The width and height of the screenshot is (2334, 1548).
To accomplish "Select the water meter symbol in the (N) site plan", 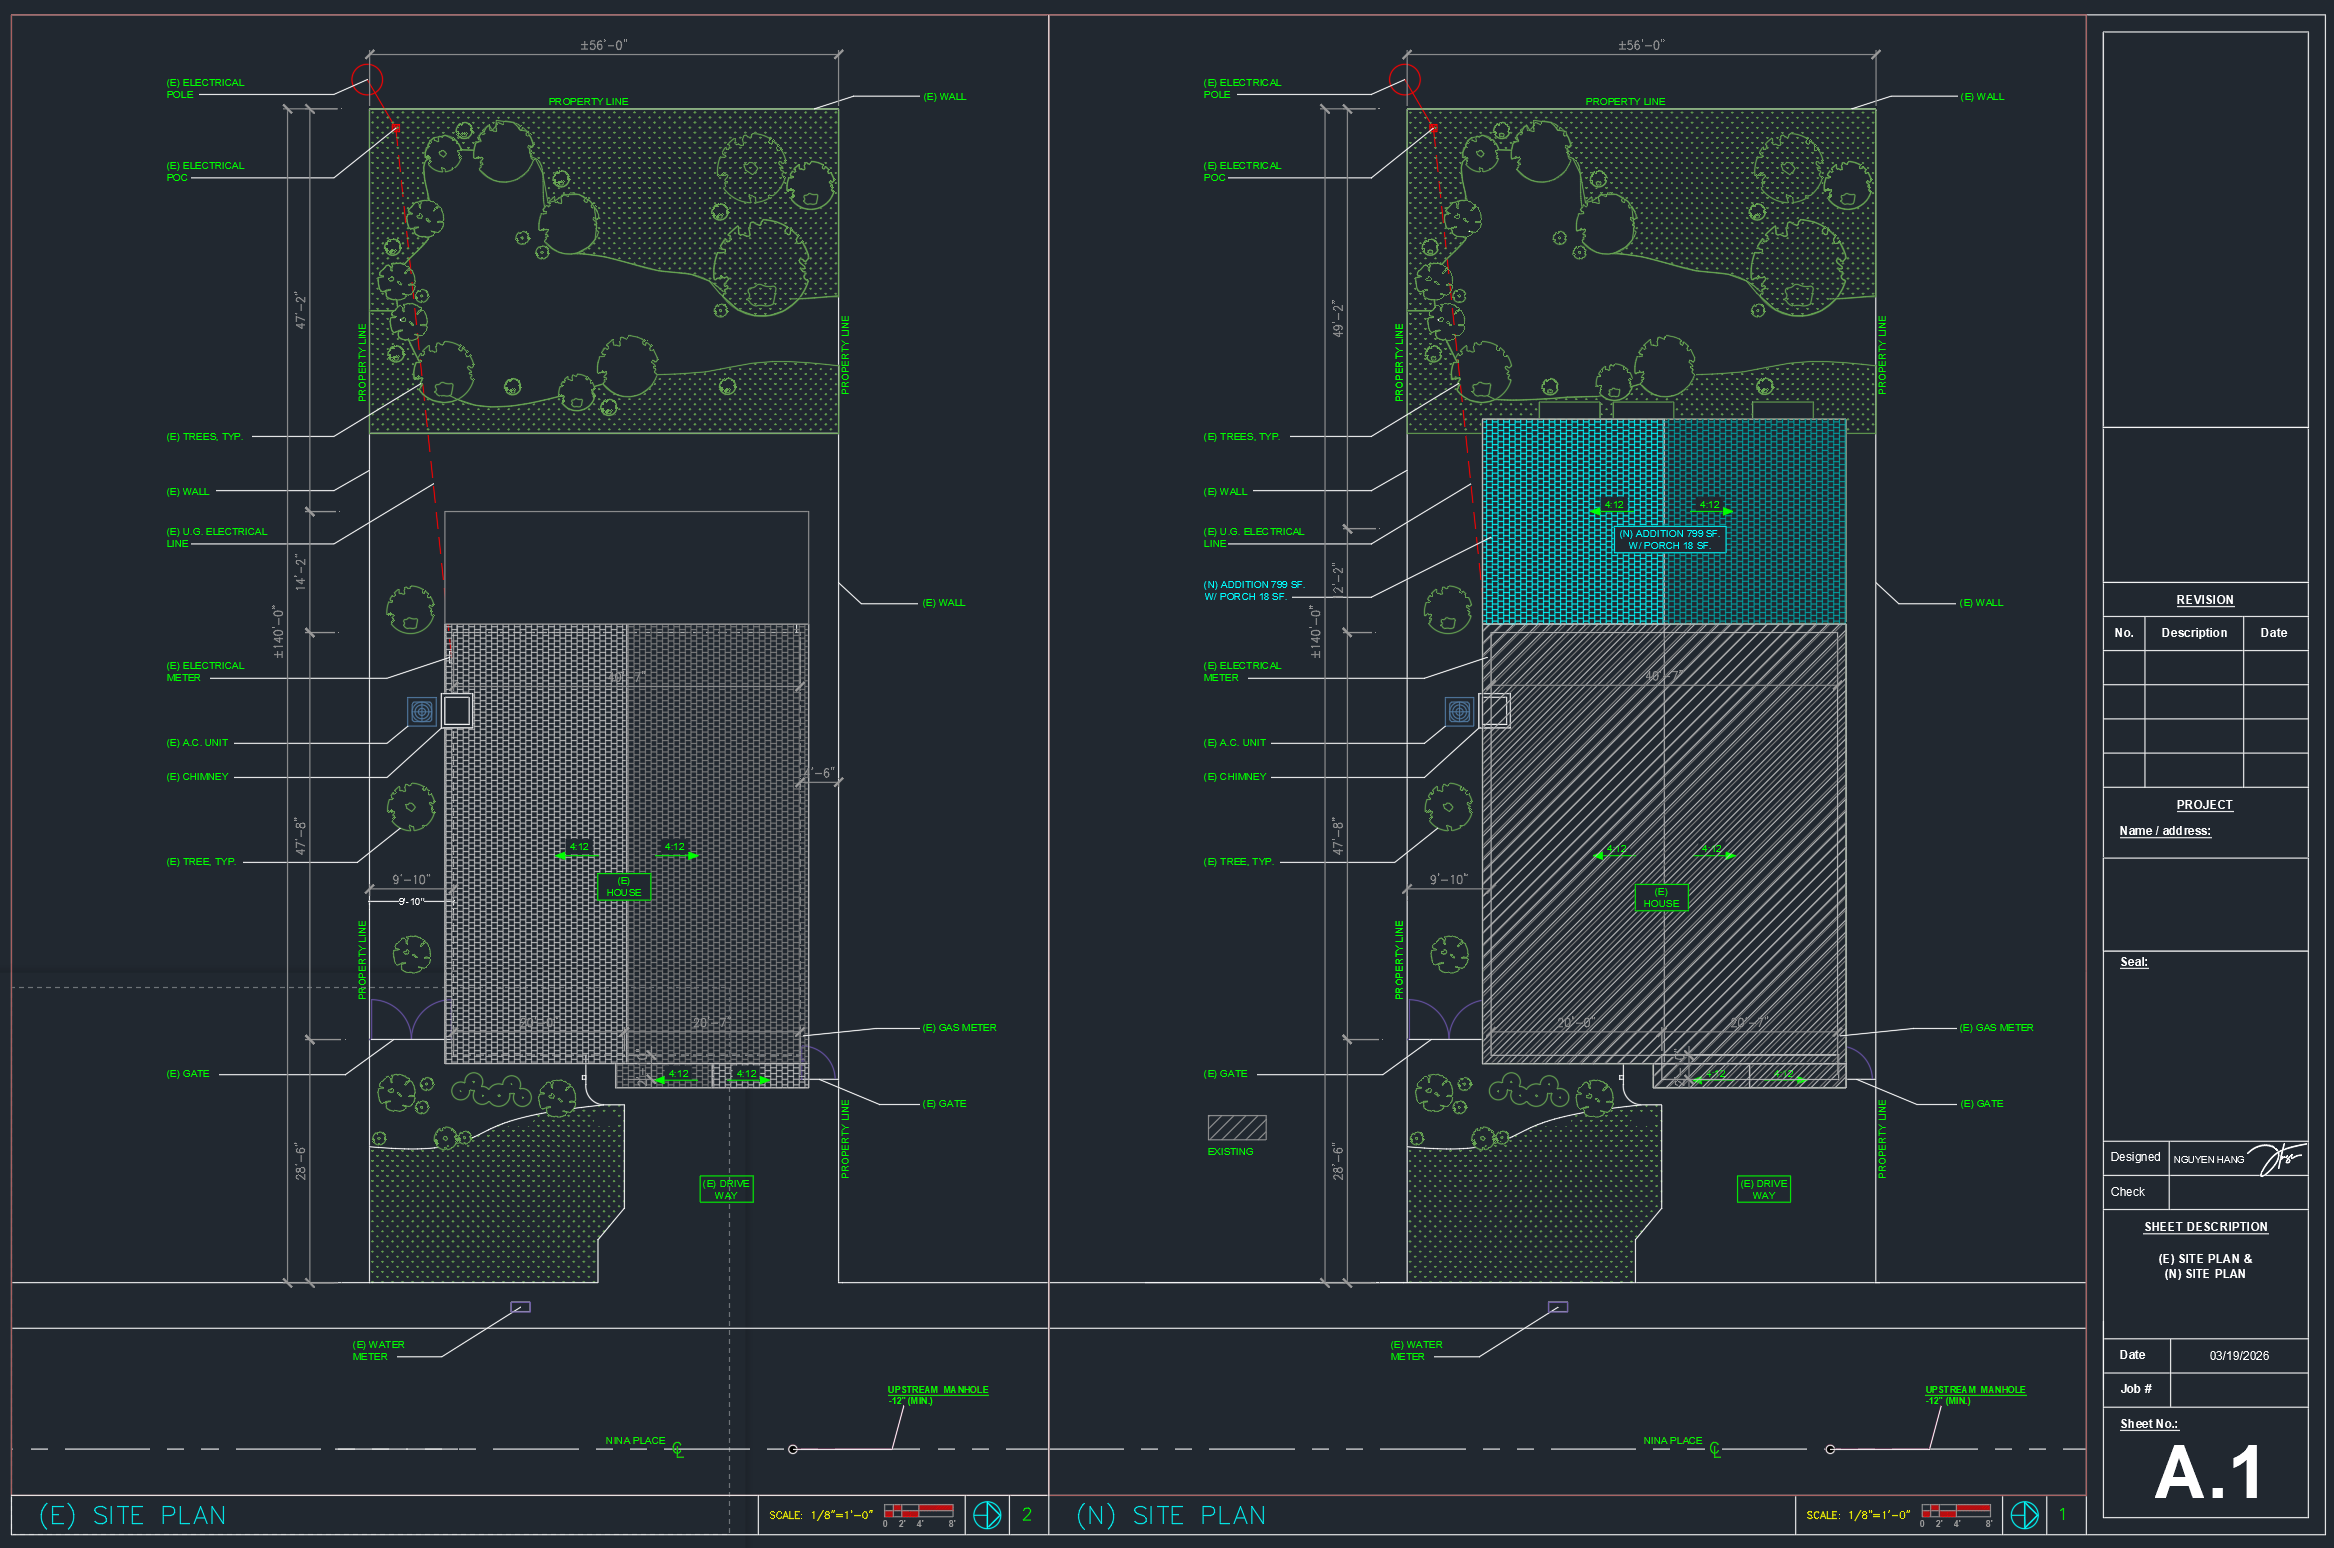I will click(x=1558, y=1307).
